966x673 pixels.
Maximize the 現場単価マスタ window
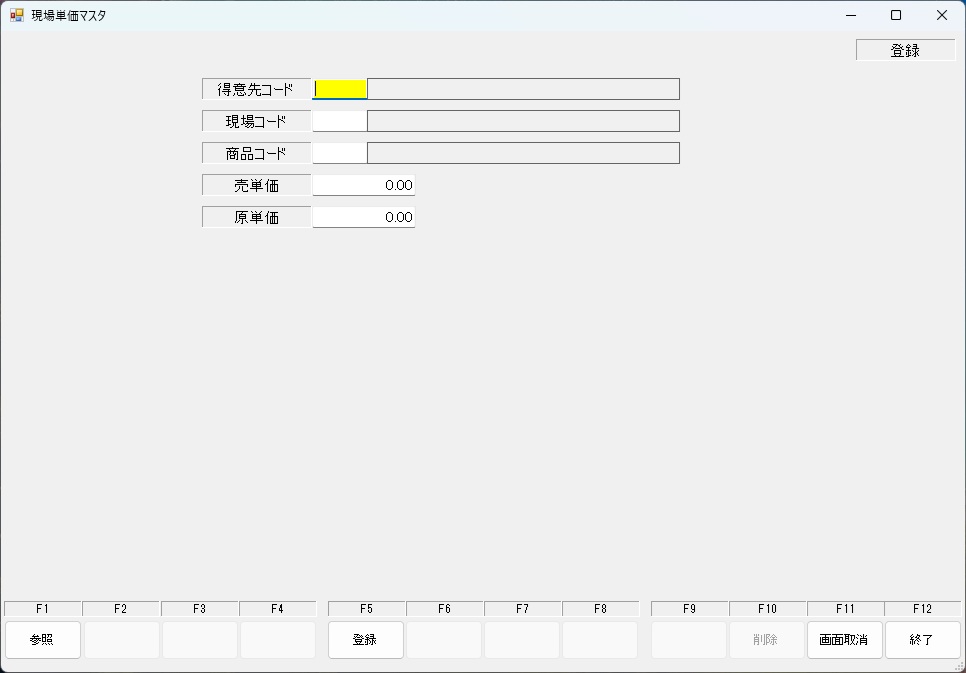[896, 15]
